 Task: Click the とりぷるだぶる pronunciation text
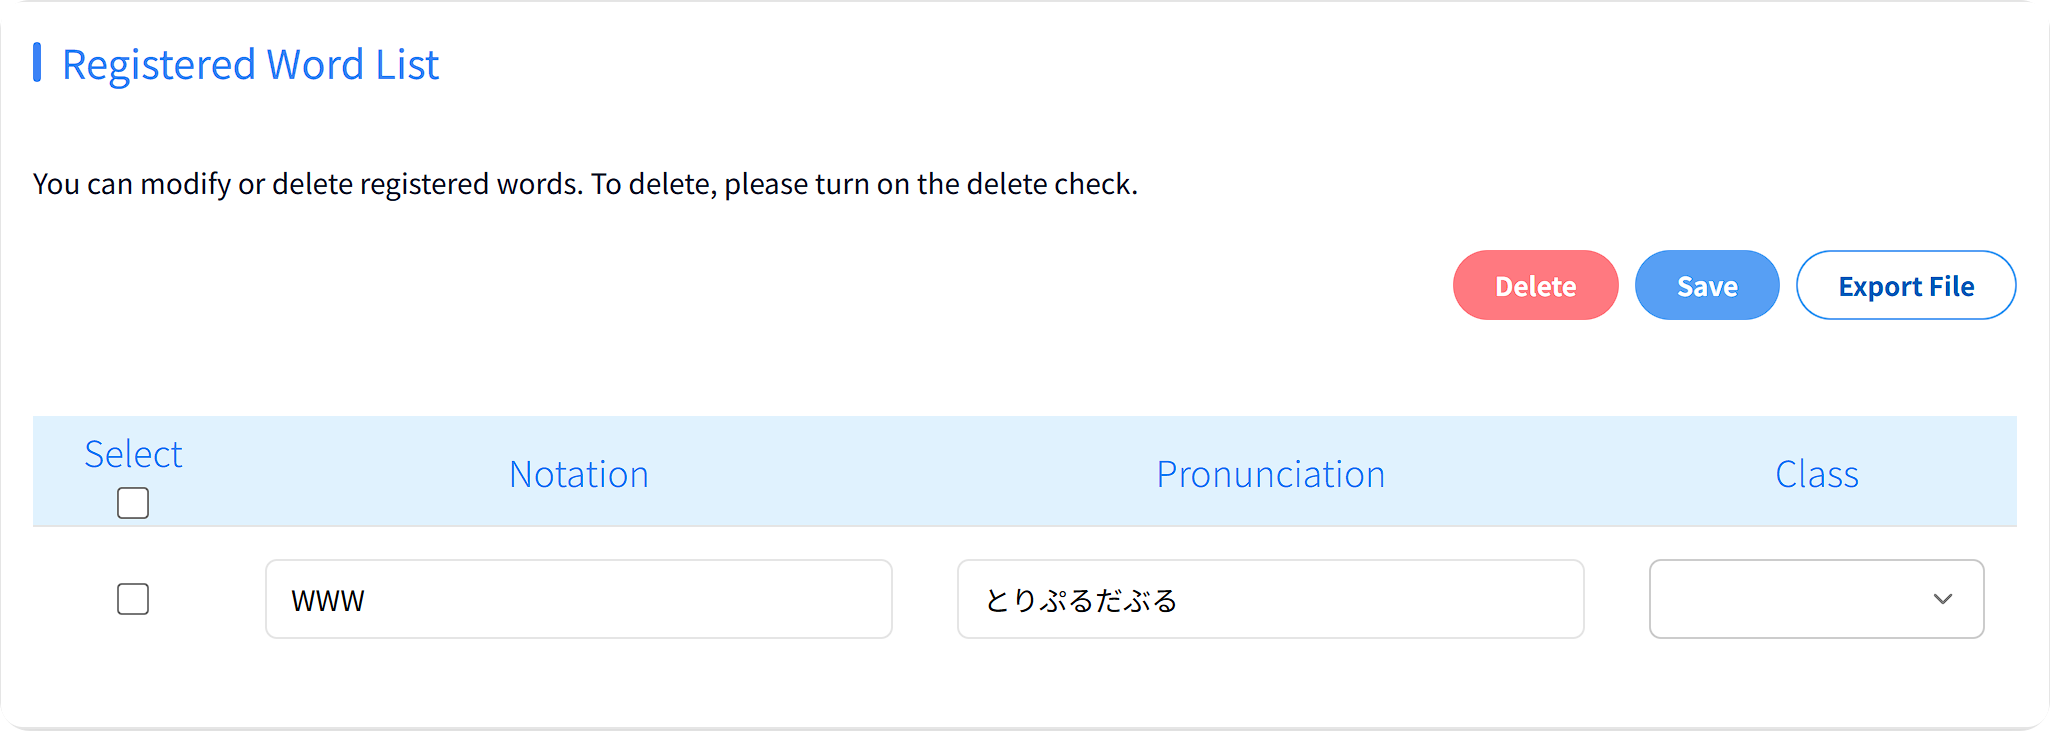(x=1081, y=601)
